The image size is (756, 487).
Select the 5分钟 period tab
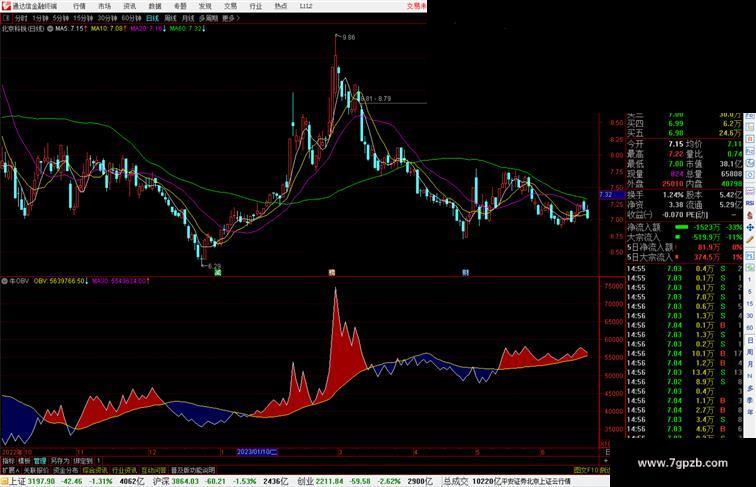click(x=61, y=18)
